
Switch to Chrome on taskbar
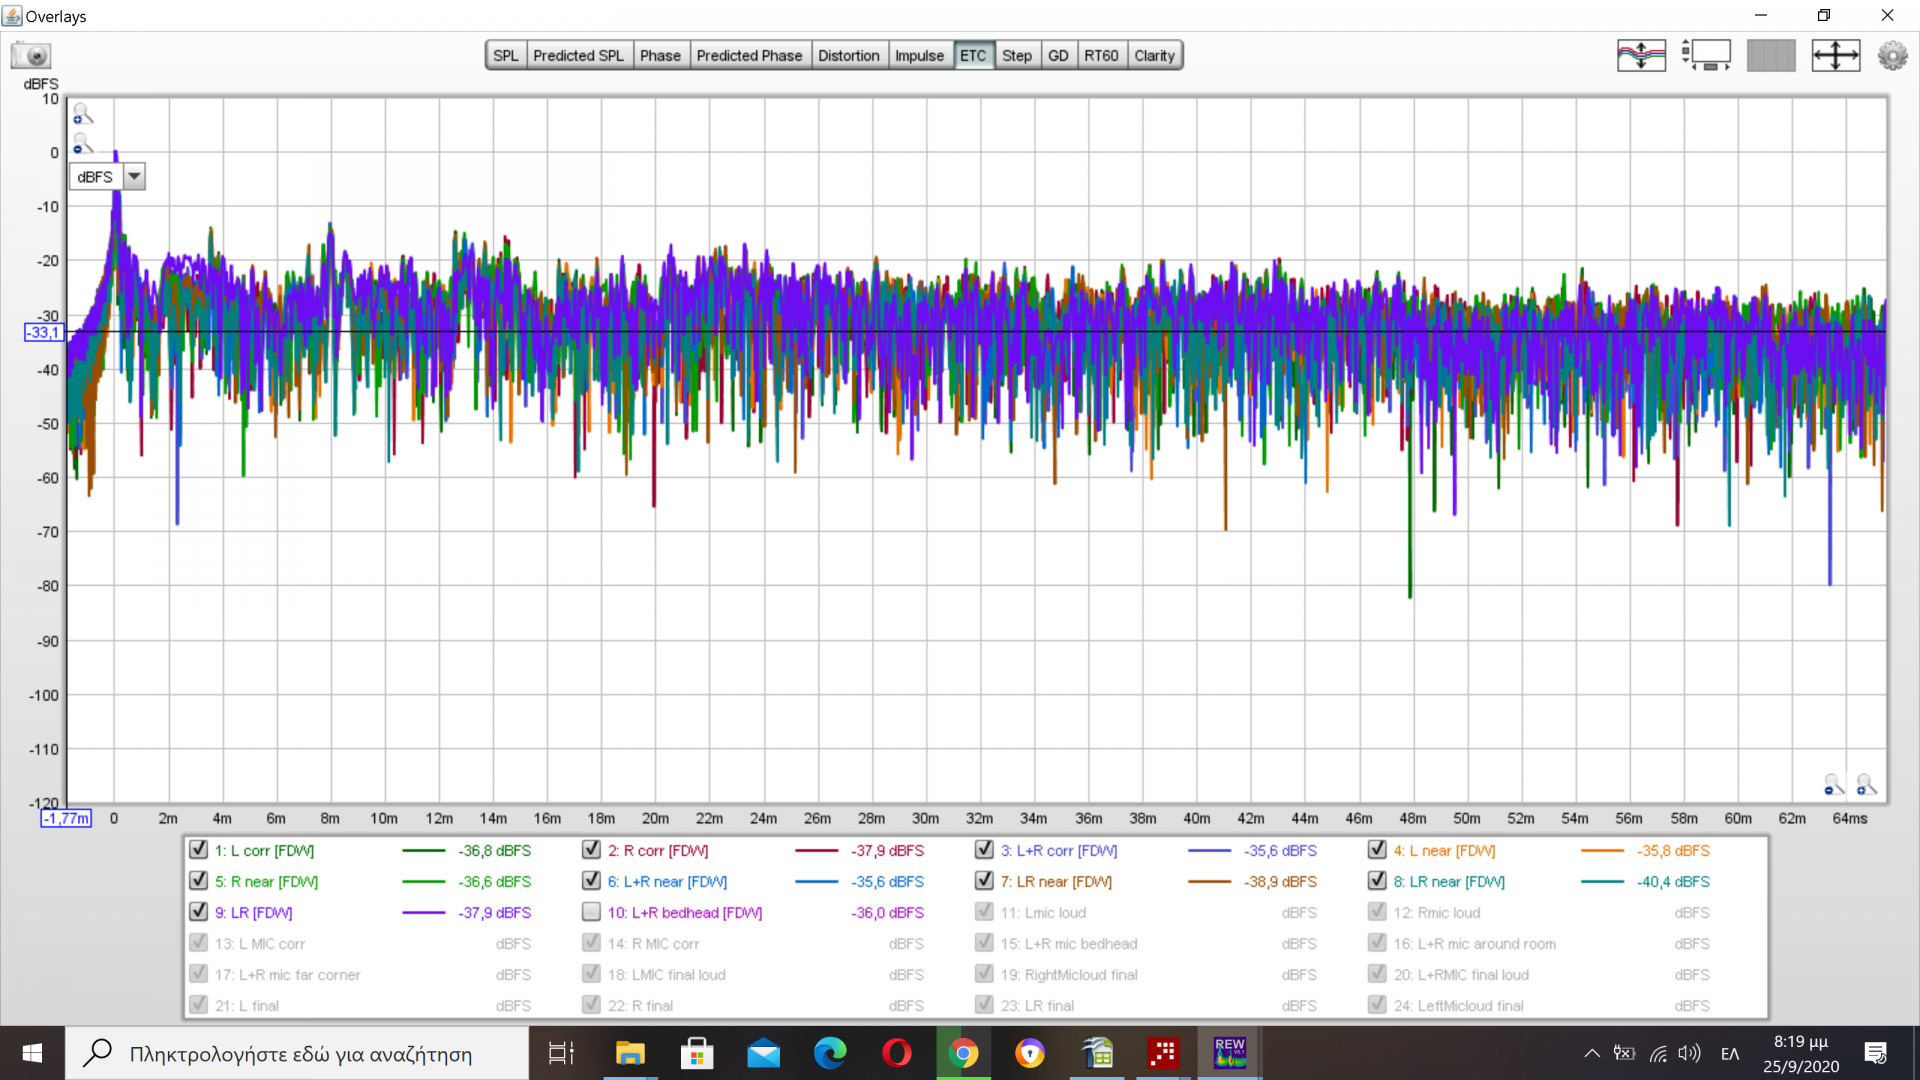click(963, 1053)
